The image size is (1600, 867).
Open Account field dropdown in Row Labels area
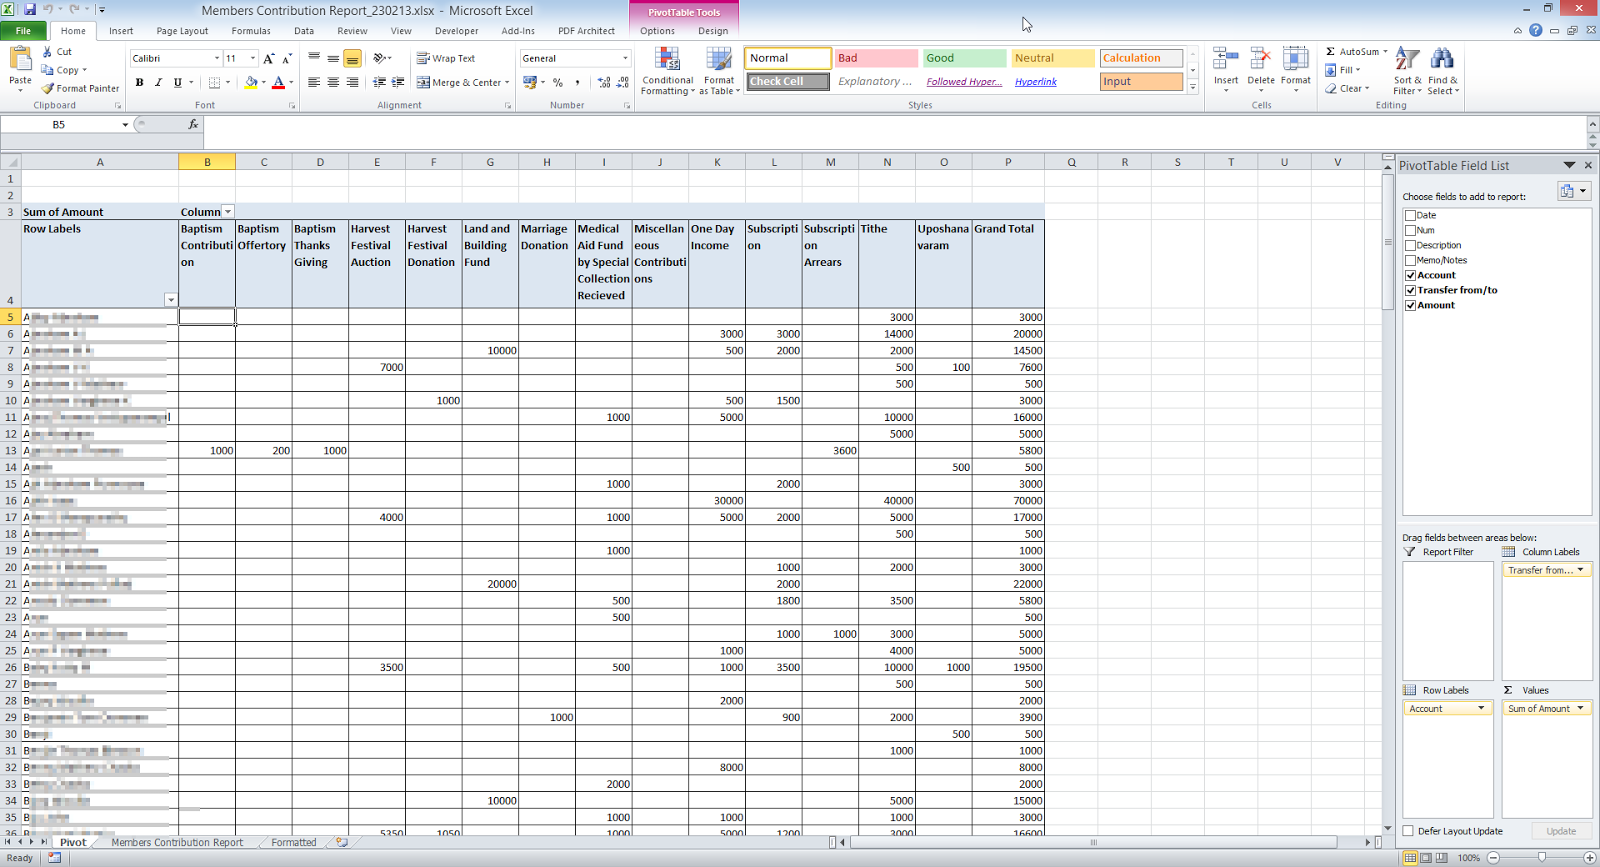[x=1481, y=708]
